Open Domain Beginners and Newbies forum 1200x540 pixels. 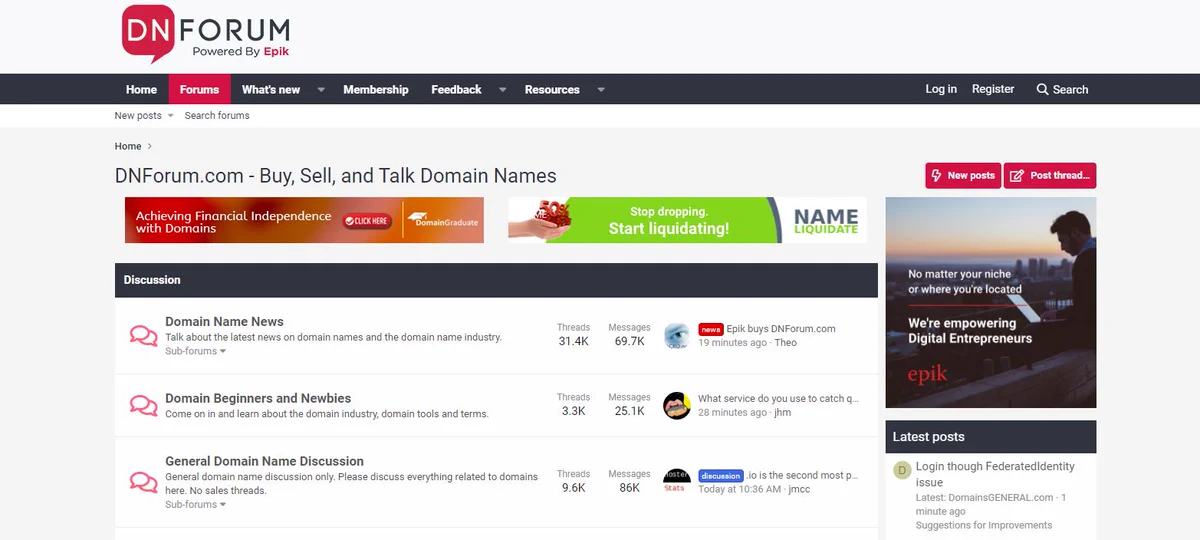[x=258, y=398]
